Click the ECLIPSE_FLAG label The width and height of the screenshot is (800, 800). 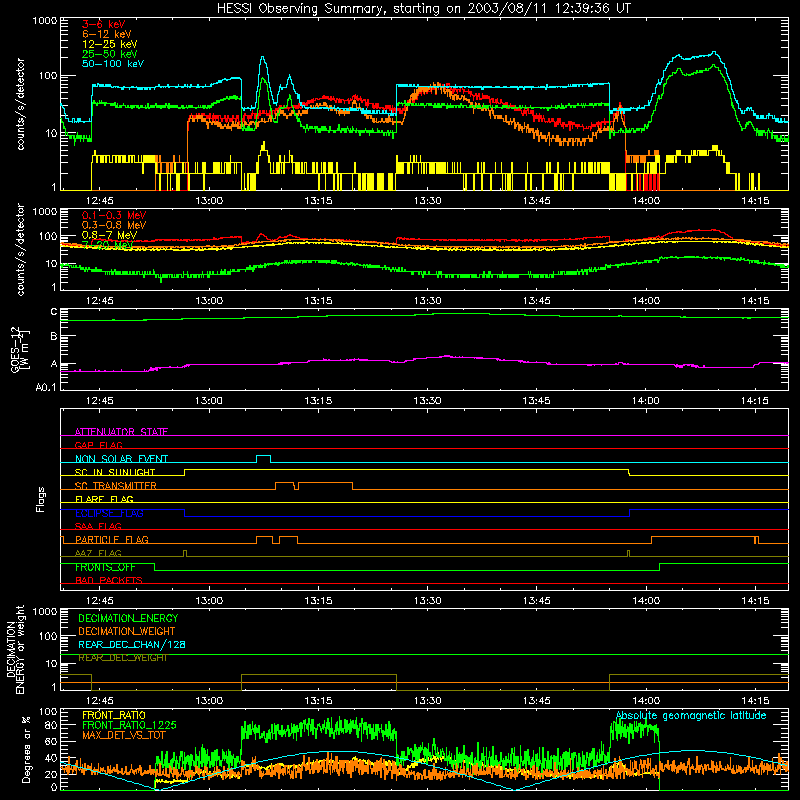tap(109, 513)
